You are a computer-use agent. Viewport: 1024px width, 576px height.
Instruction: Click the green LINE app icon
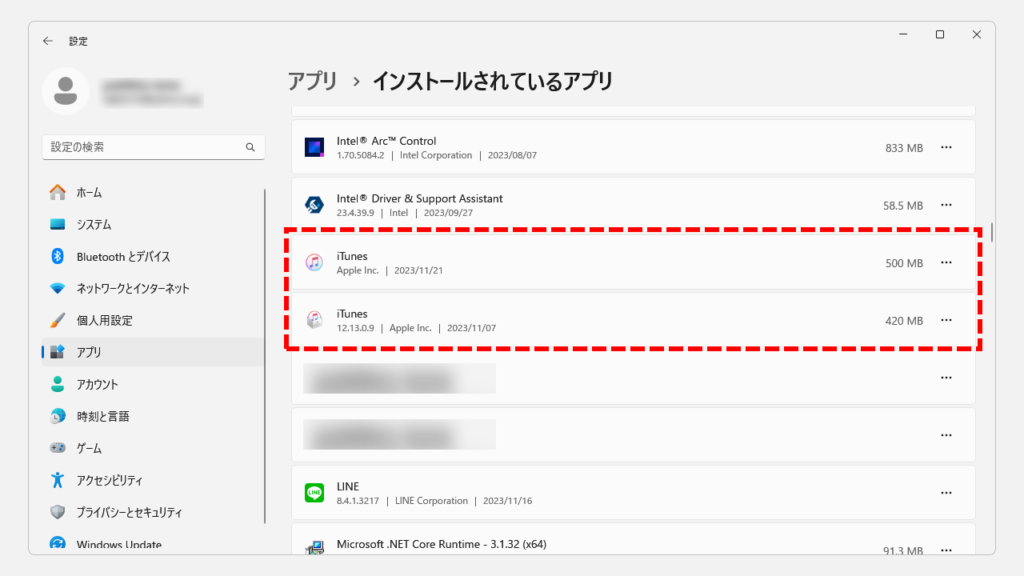[314, 493]
